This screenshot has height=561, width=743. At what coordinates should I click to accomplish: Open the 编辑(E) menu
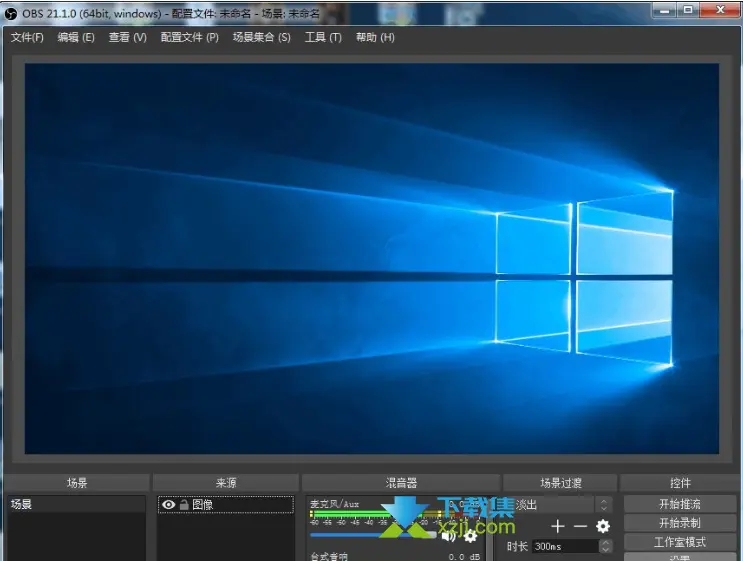(x=76, y=37)
